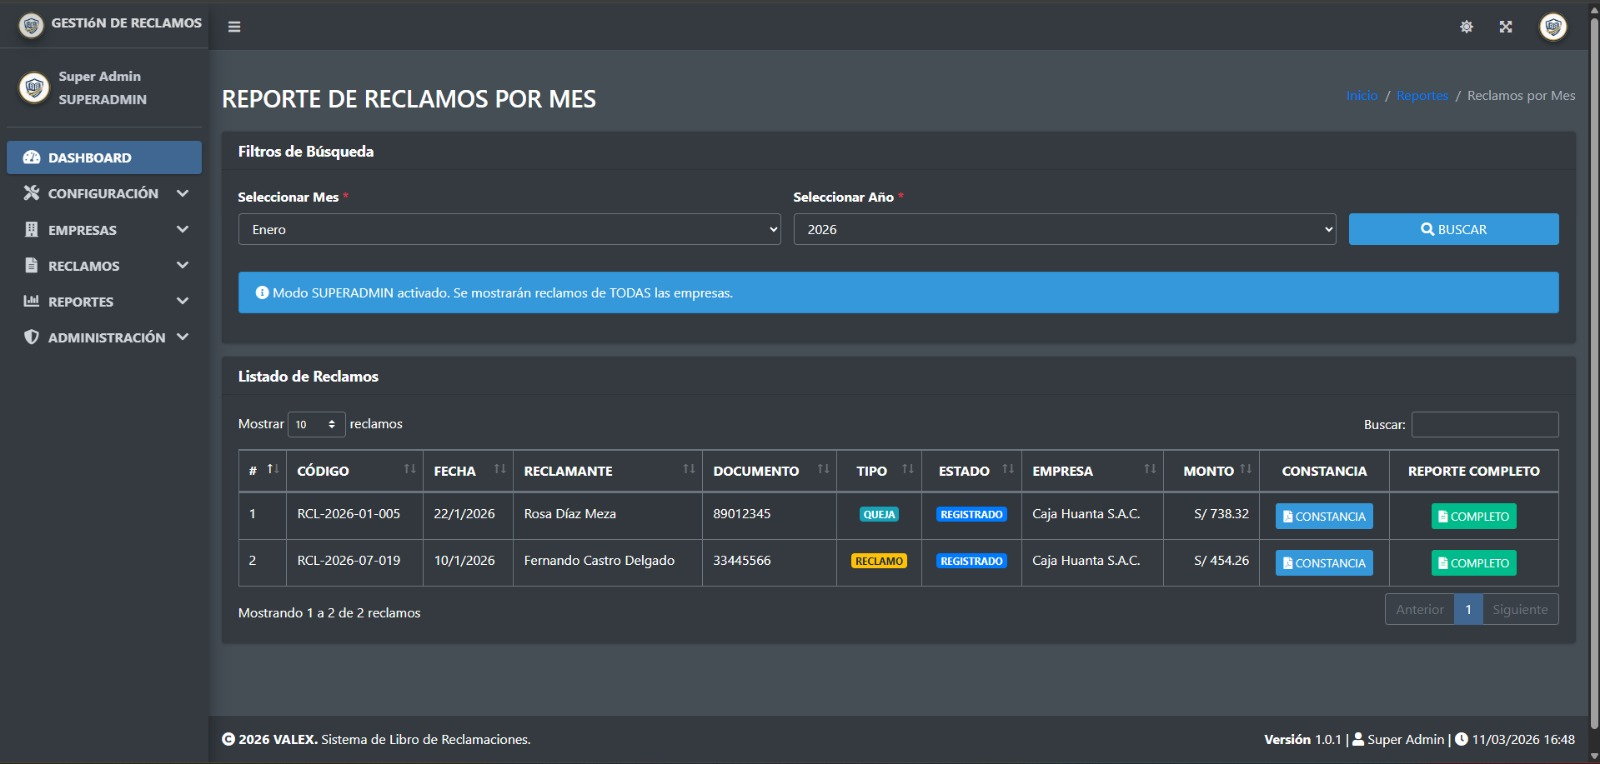Expand the Configuración submenu chevron
The height and width of the screenshot is (764, 1600).
pos(182,193)
